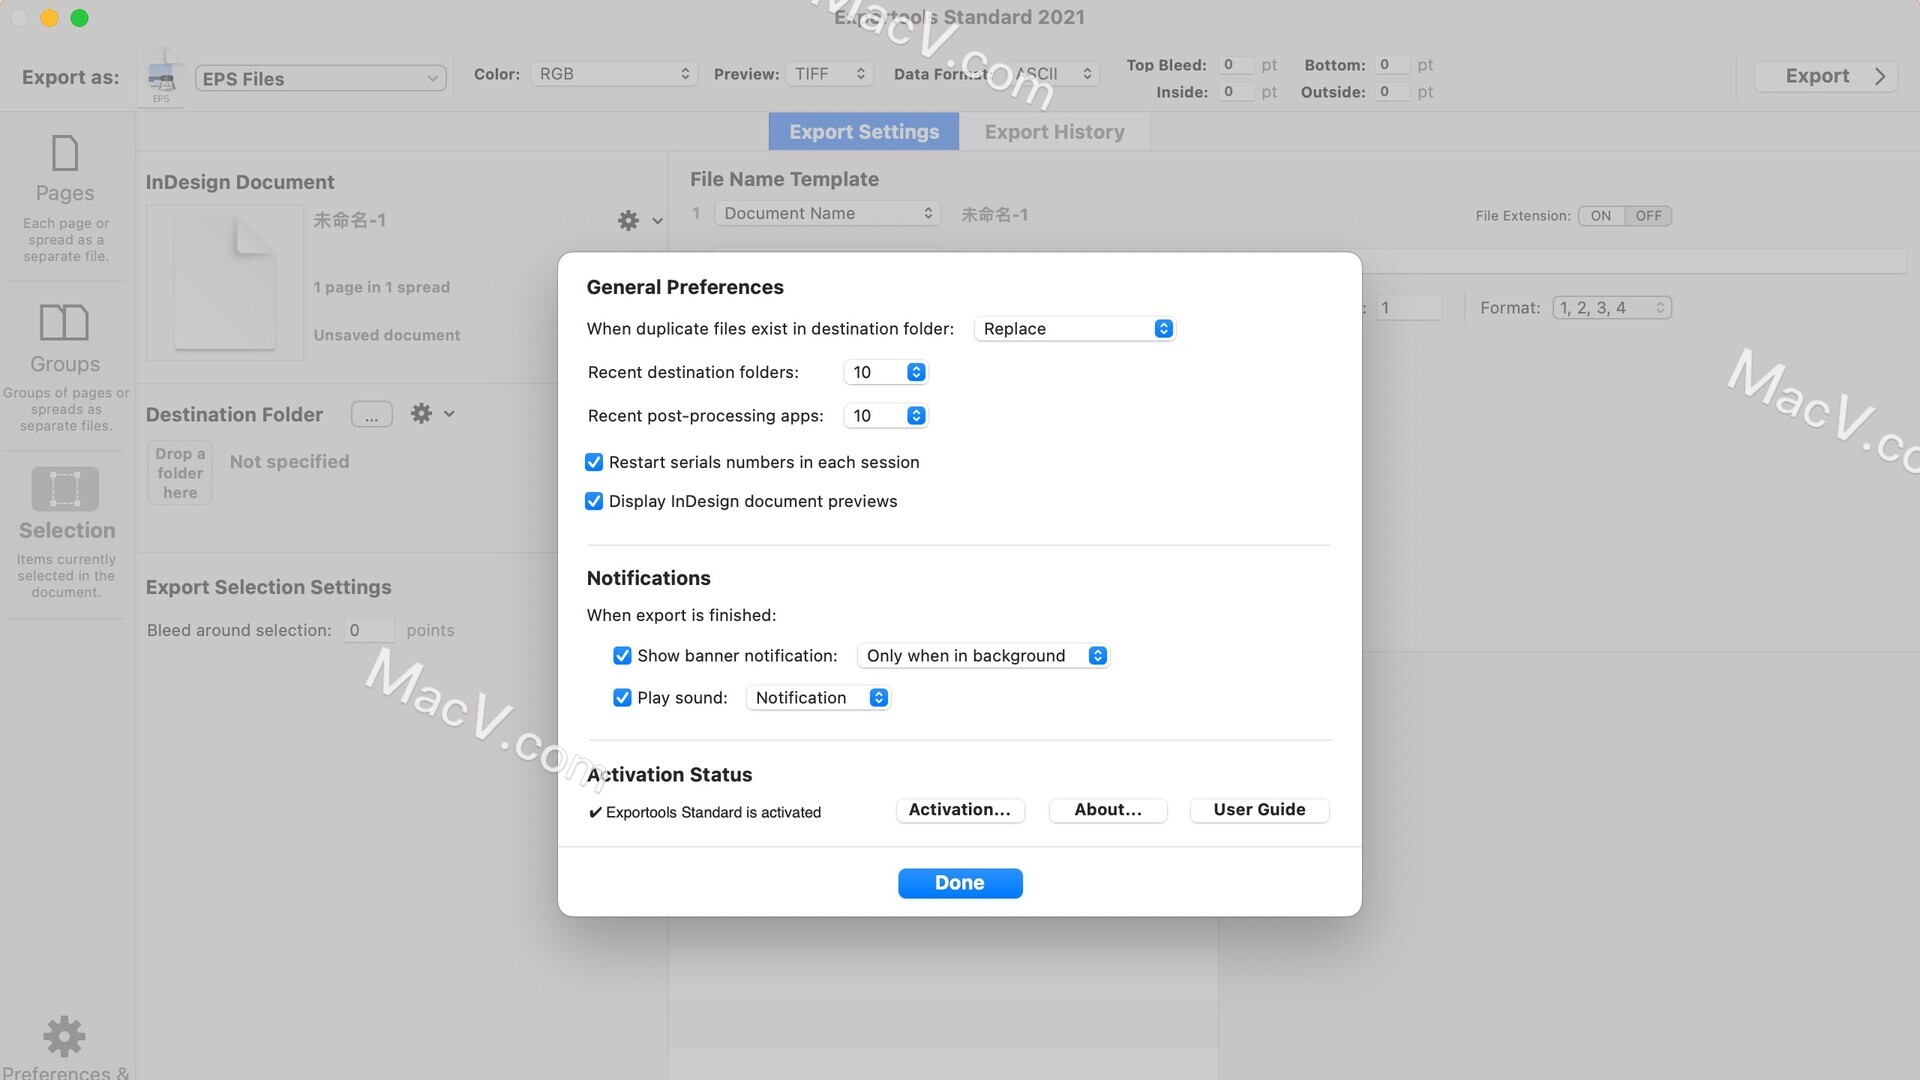The width and height of the screenshot is (1920, 1080).
Task: Click Unsaved document status text
Action: click(387, 335)
